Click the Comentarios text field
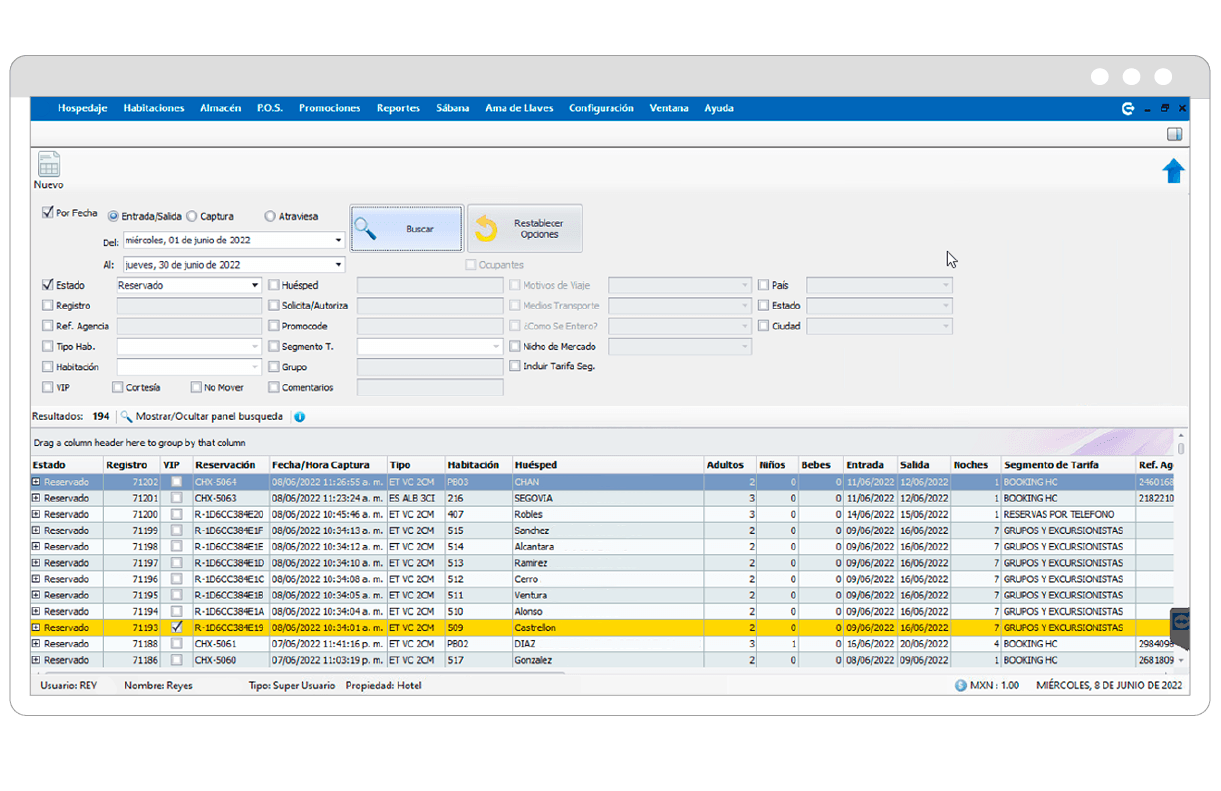 point(430,387)
